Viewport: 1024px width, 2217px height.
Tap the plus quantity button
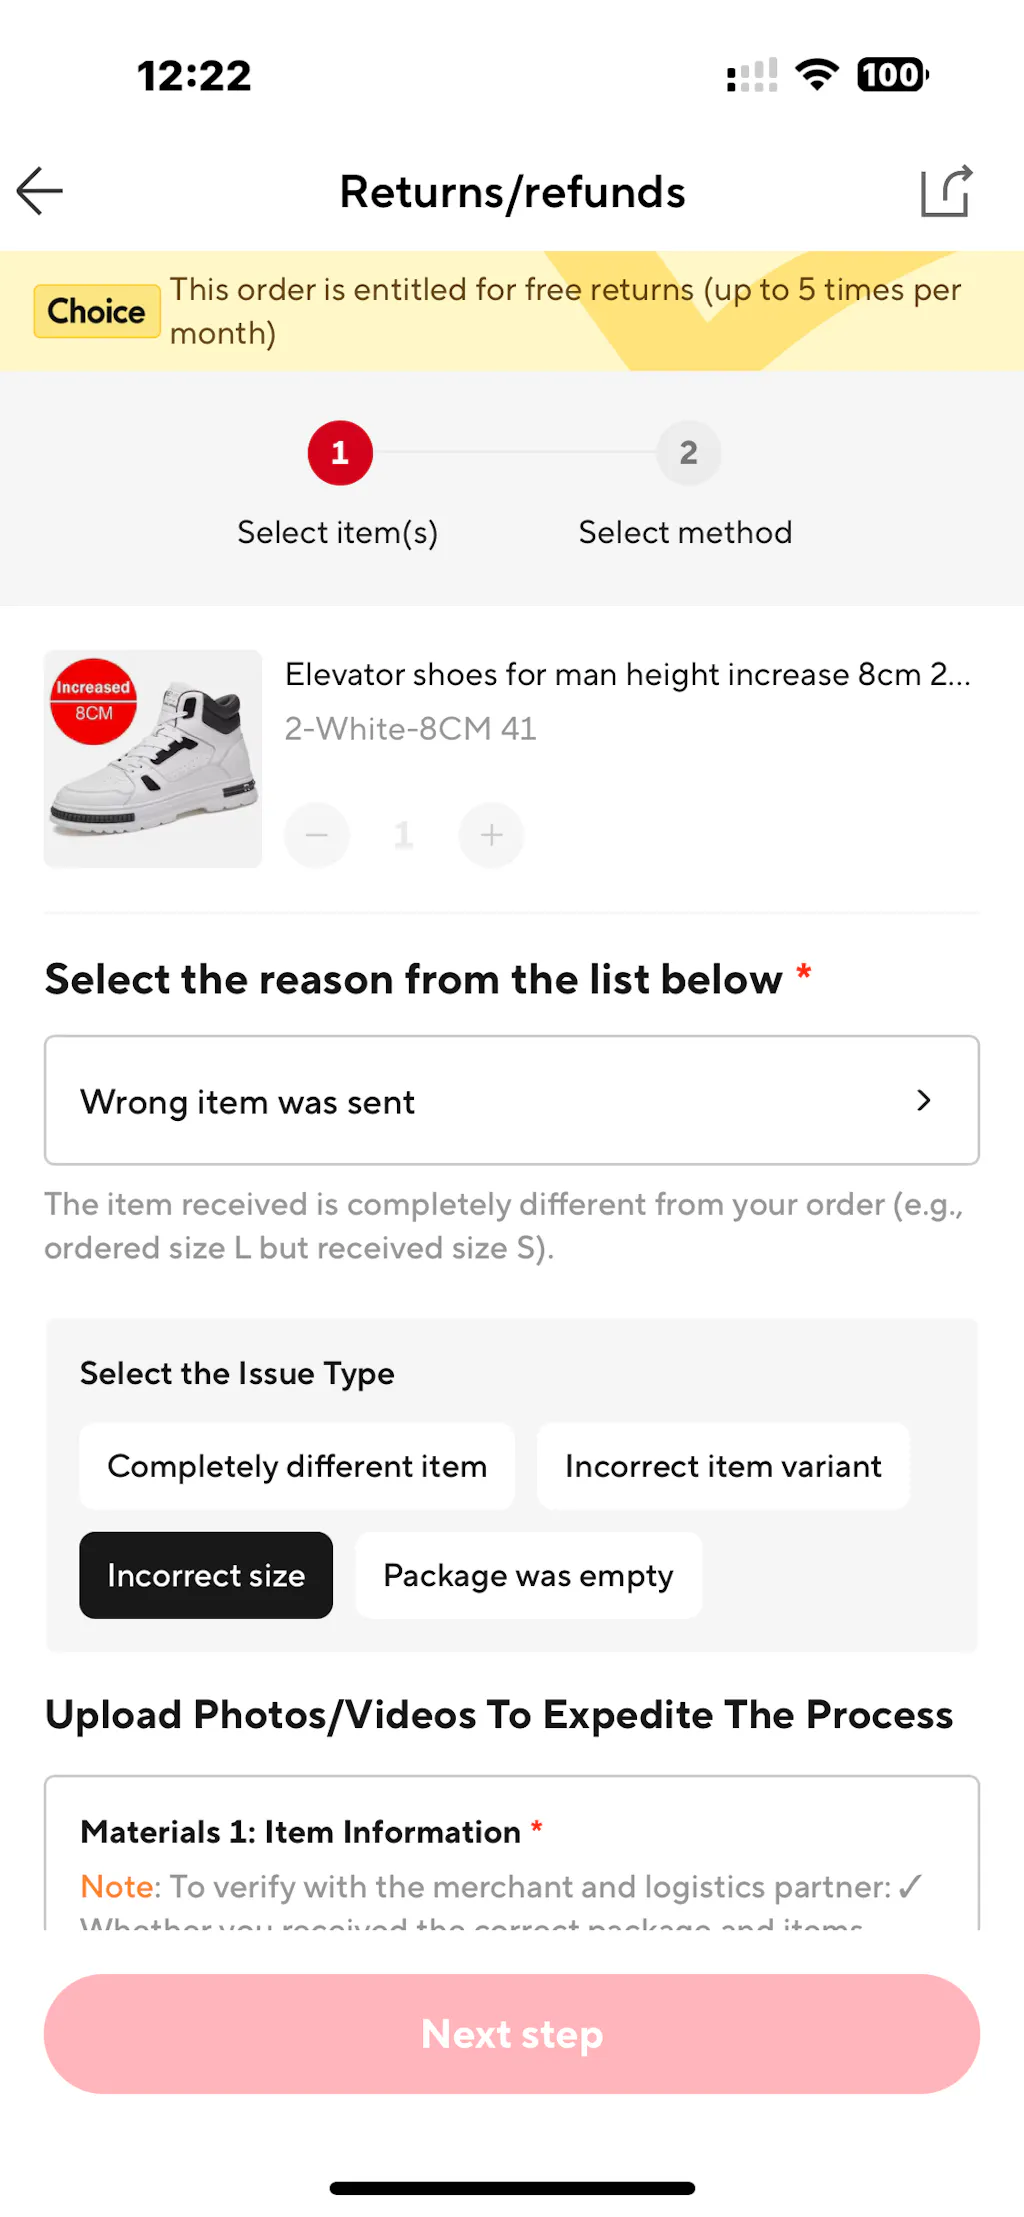click(491, 835)
